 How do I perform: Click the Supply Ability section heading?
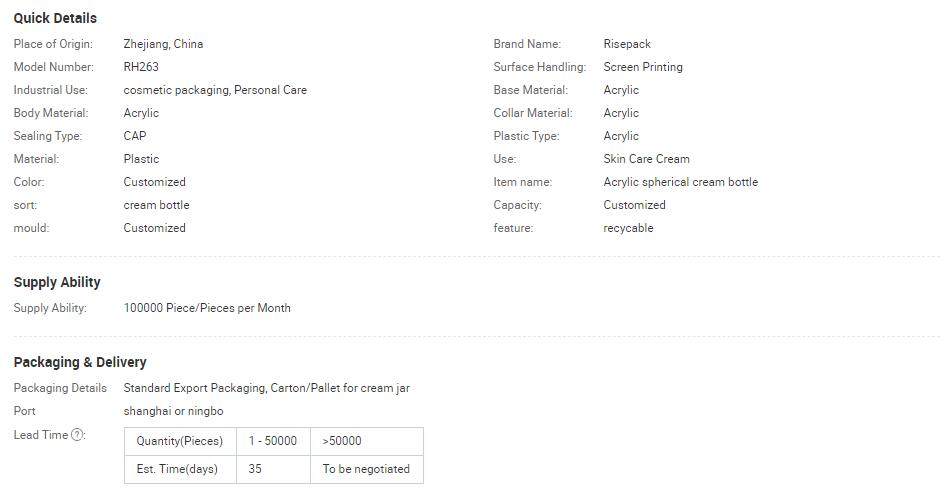tap(57, 282)
